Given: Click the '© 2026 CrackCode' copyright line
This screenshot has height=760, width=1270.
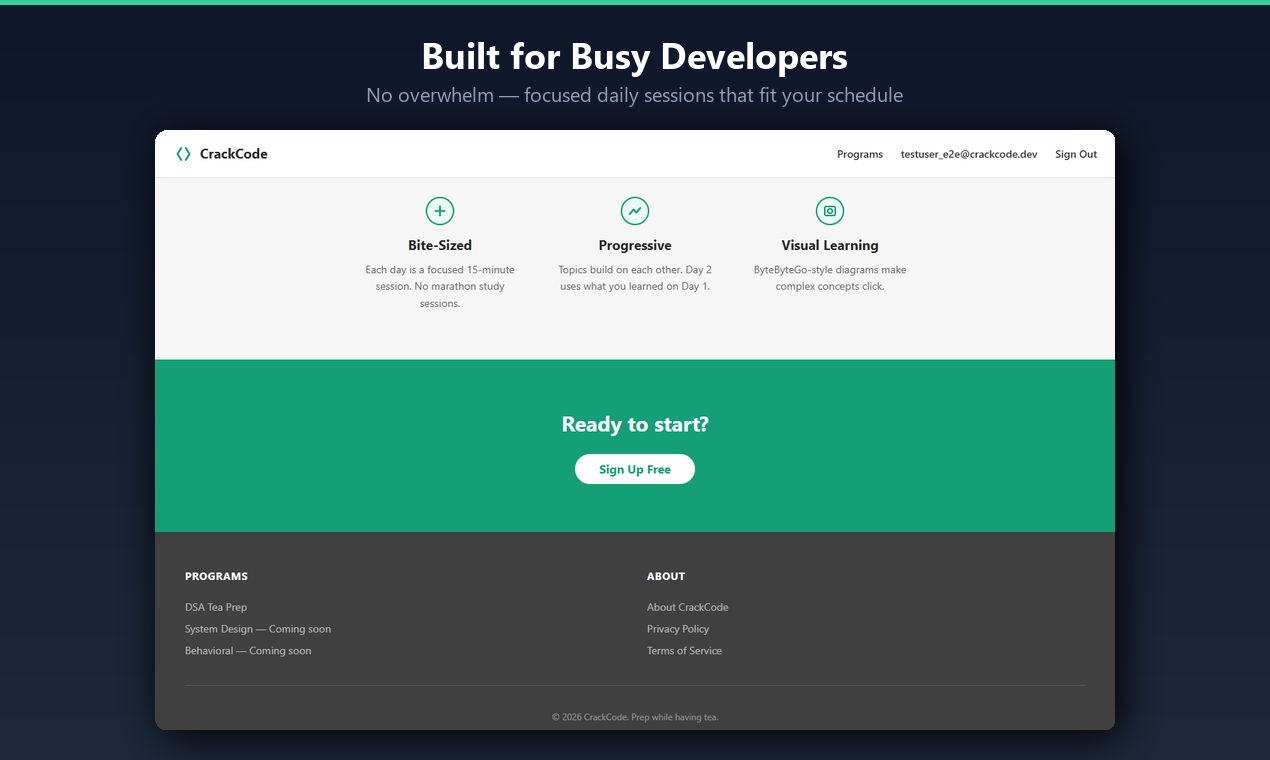Looking at the screenshot, I should point(635,717).
